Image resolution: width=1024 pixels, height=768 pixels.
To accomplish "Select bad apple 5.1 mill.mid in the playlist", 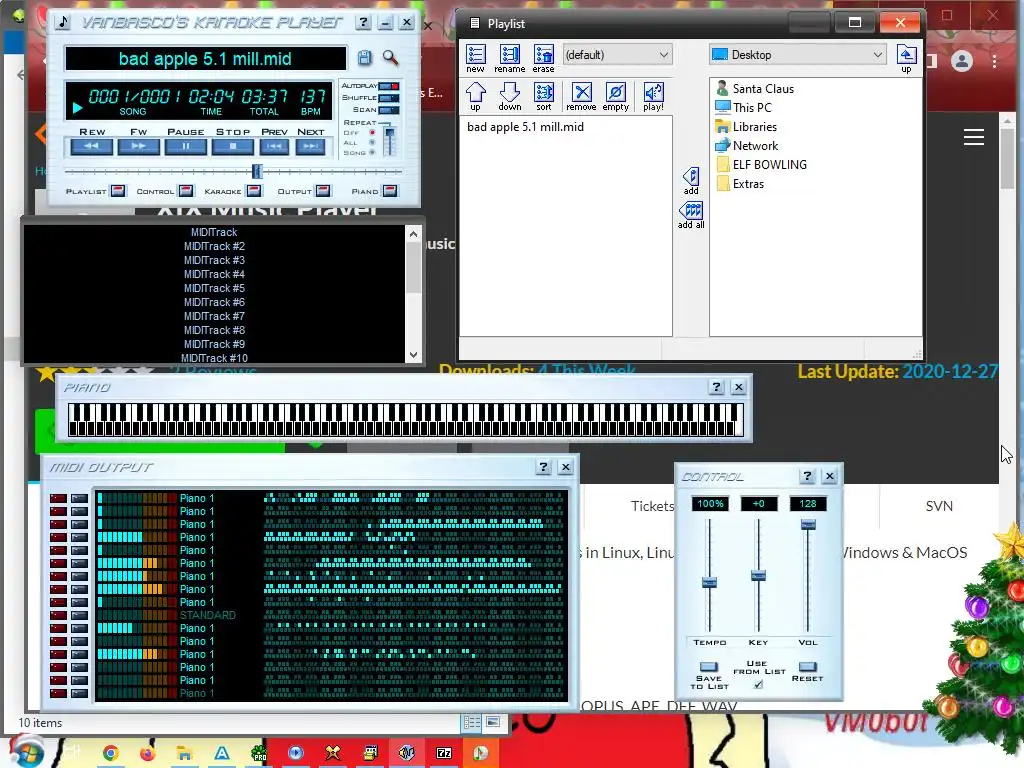I will (525, 127).
